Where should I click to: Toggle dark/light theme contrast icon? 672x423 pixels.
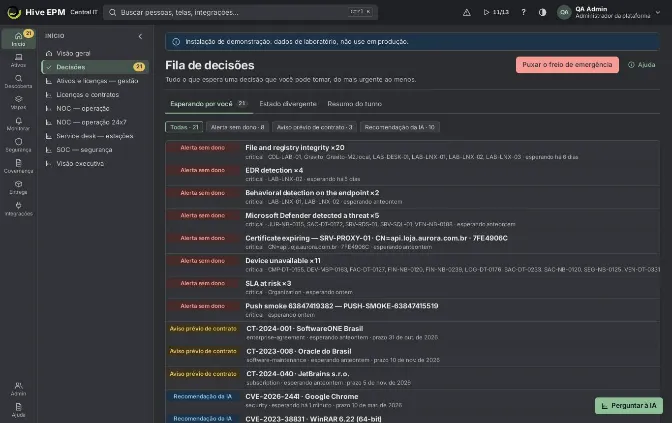pos(543,12)
